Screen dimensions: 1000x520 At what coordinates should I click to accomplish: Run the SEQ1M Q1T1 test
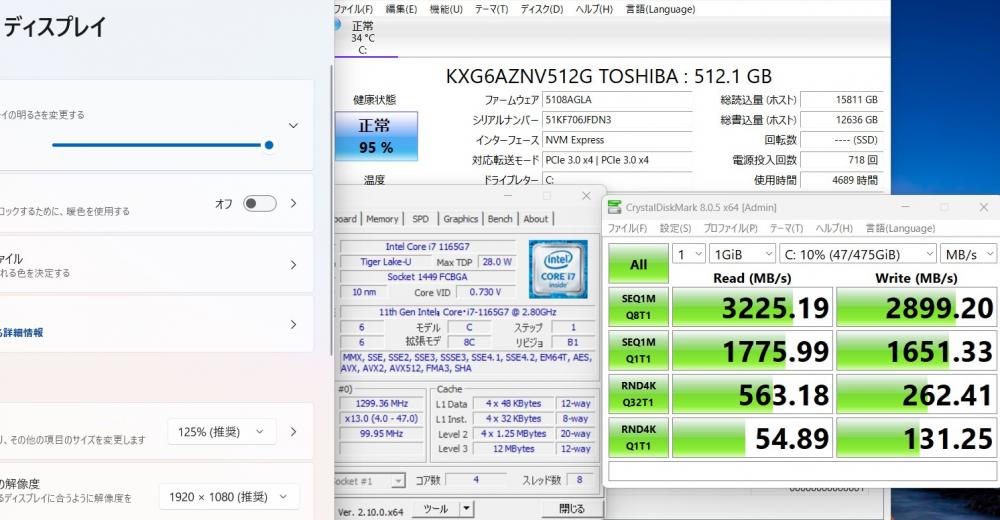(x=638, y=350)
